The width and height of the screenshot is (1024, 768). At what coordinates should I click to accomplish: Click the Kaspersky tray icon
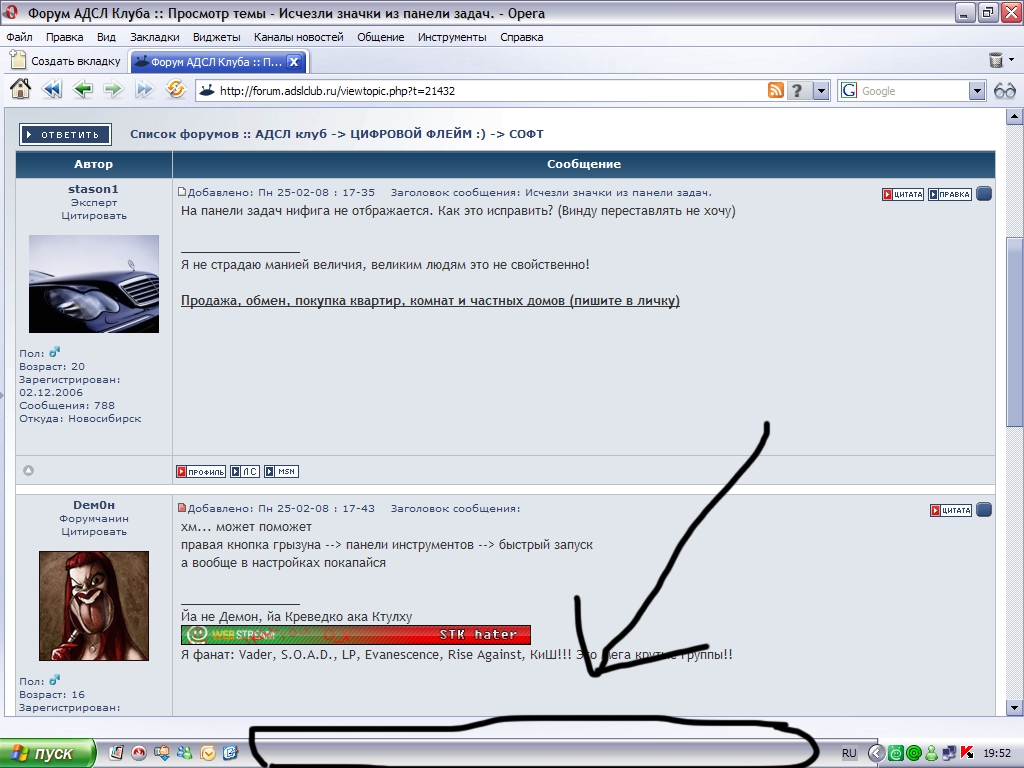coord(966,753)
